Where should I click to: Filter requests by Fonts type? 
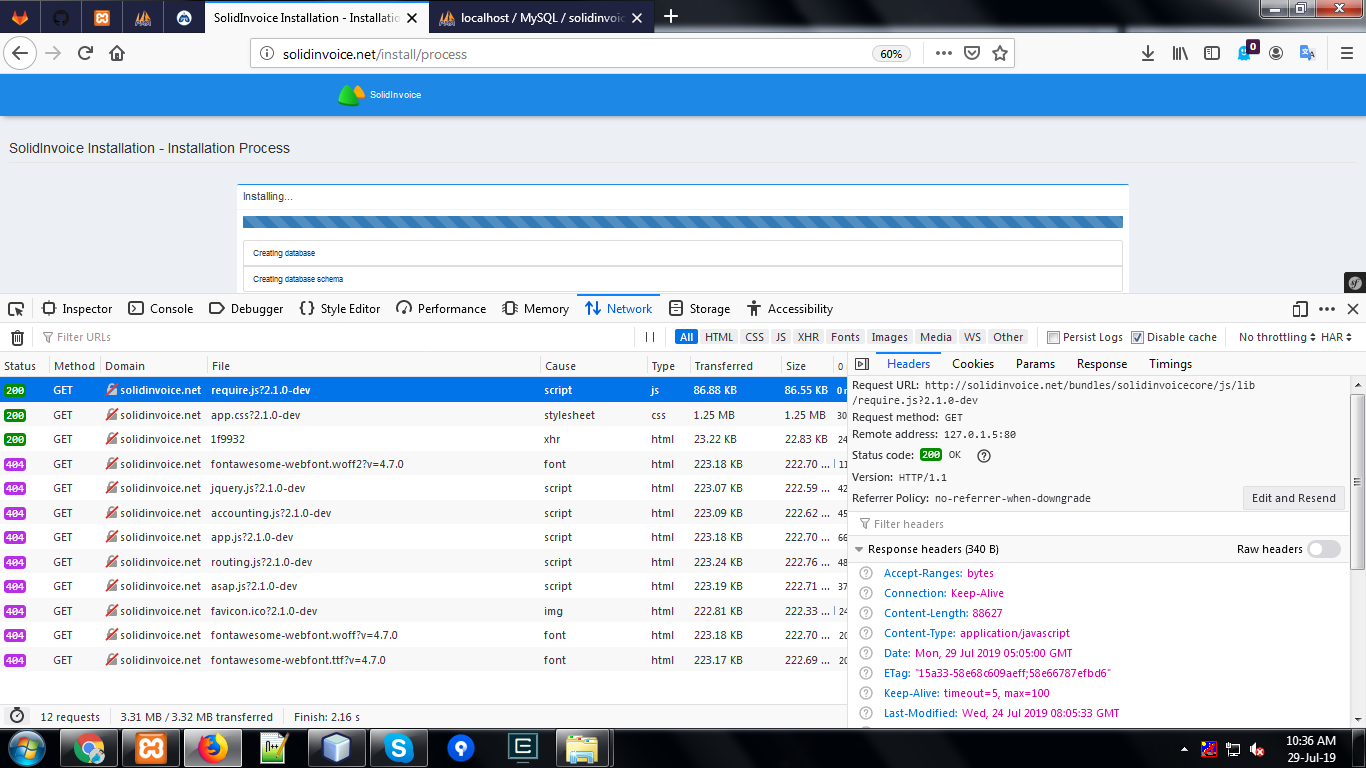[x=845, y=337]
